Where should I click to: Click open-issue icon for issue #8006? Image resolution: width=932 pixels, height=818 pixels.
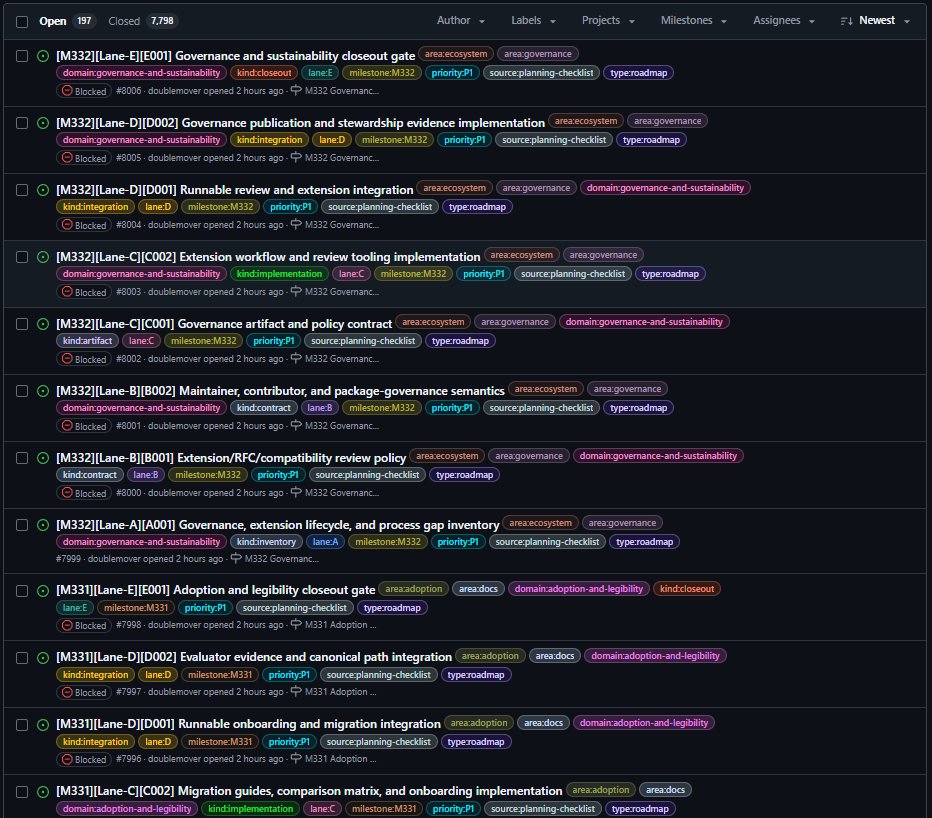(x=43, y=56)
